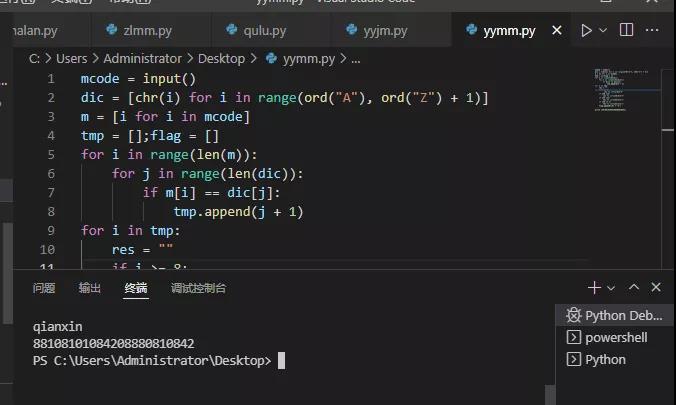Run the Python file with play button
Screen dimensions: 676x405
click(x=586, y=30)
